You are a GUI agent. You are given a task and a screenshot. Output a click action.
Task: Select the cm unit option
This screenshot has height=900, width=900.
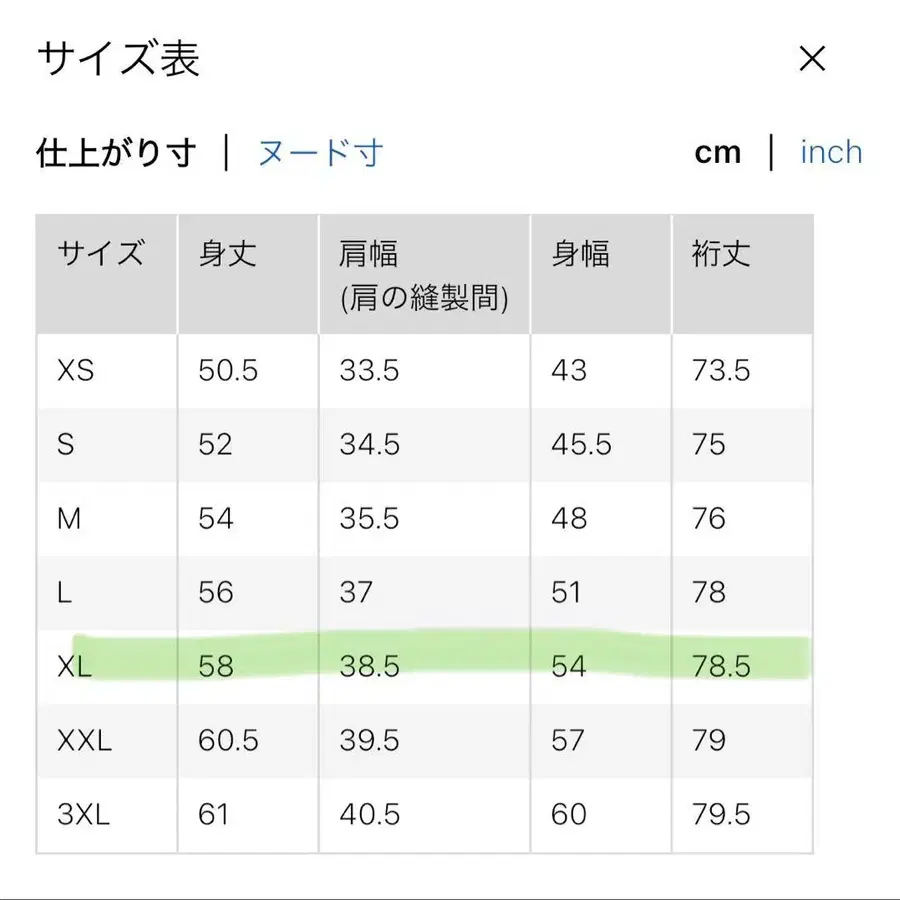(x=718, y=150)
